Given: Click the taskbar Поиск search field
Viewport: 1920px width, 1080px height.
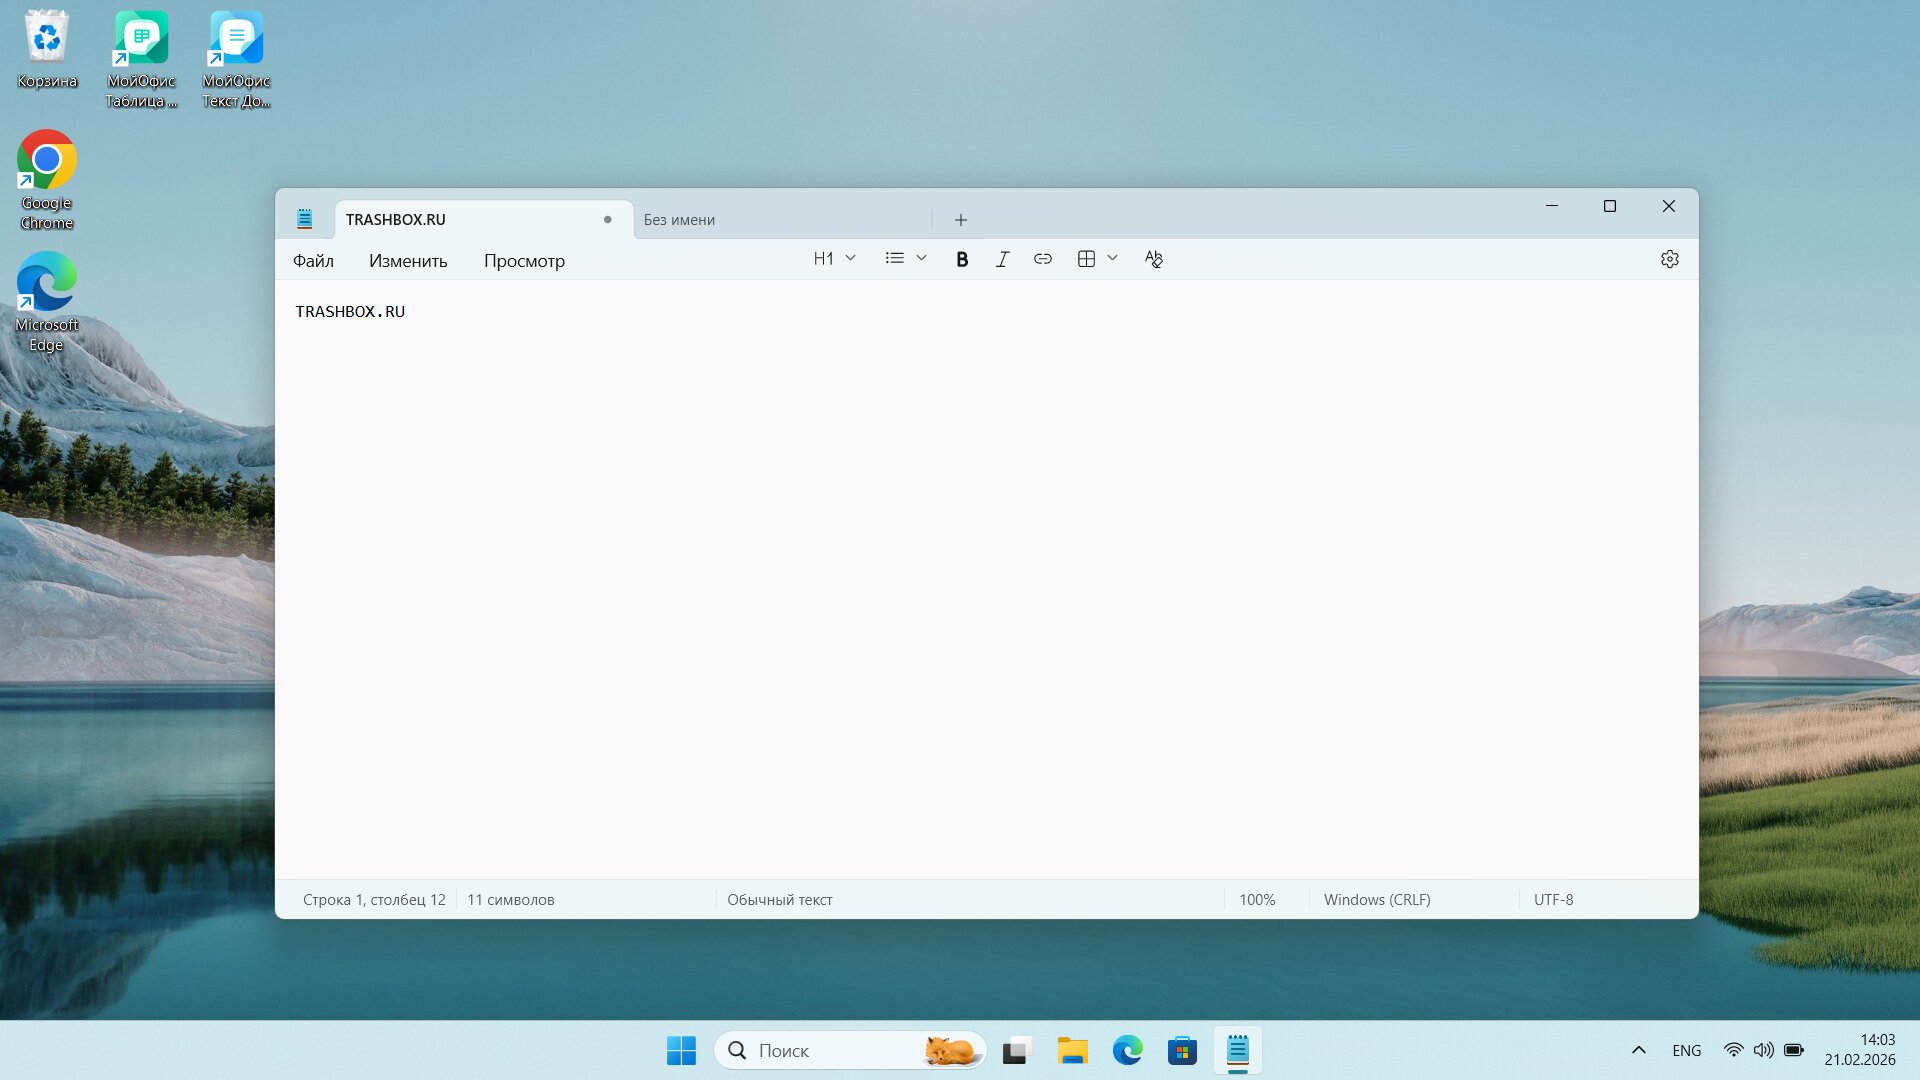Looking at the screenshot, I should pos(830,1051).
